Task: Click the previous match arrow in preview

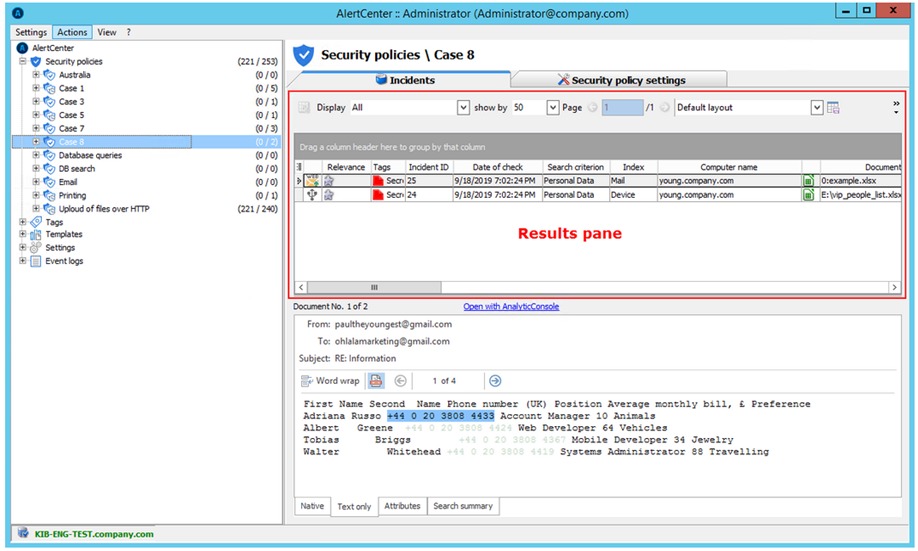Action: point(400,381)
